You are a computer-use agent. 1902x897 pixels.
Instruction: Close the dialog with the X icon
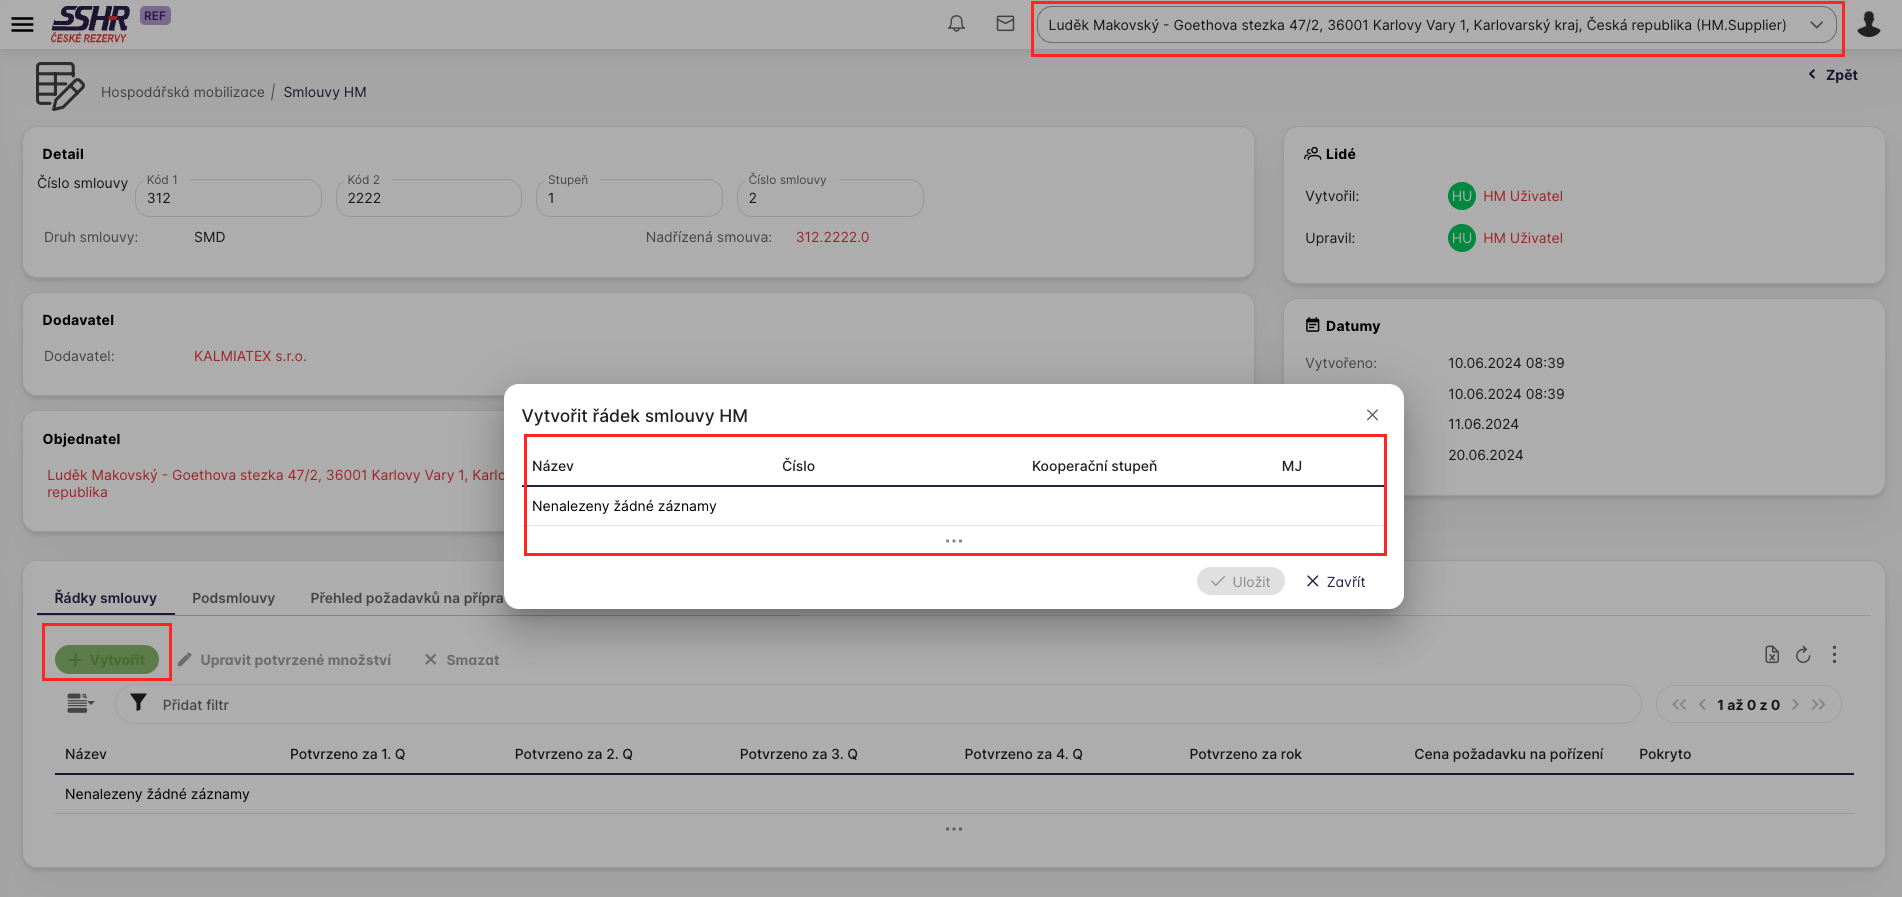tap(1372, 415)
